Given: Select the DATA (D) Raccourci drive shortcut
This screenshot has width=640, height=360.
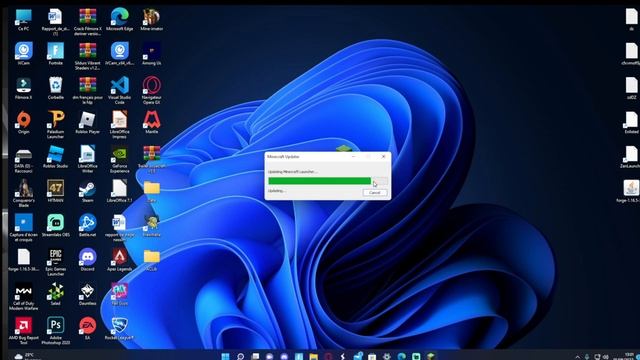Looking at the screenshot, I should 23,161.
